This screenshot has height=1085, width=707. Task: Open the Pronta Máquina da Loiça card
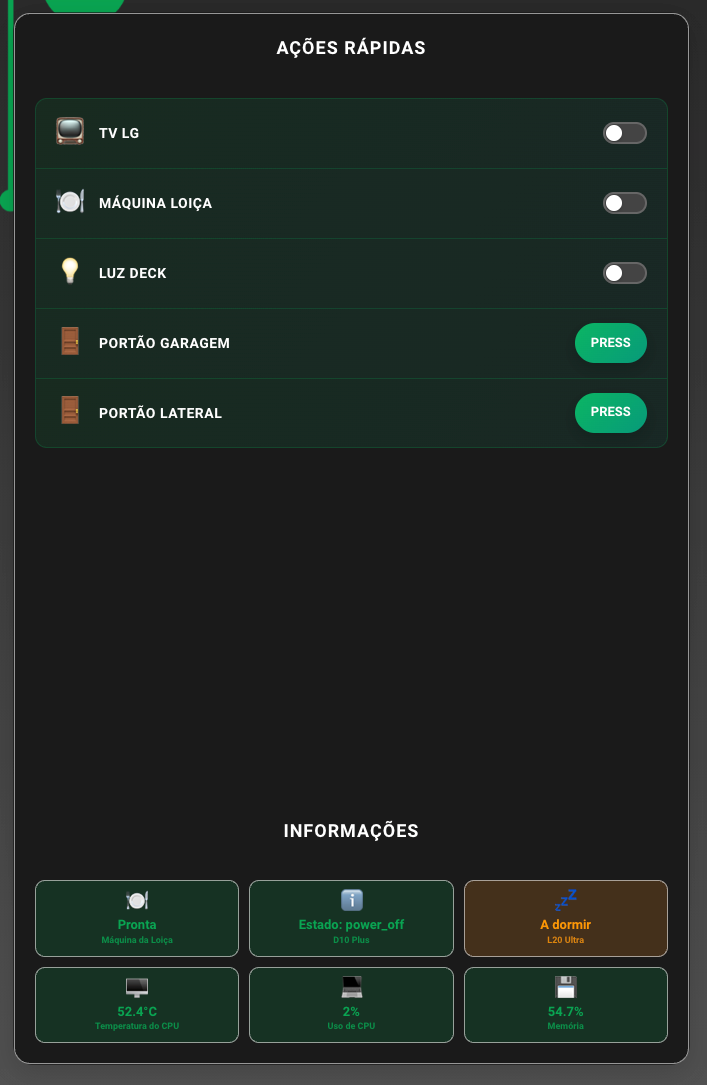tap(137, 919)
